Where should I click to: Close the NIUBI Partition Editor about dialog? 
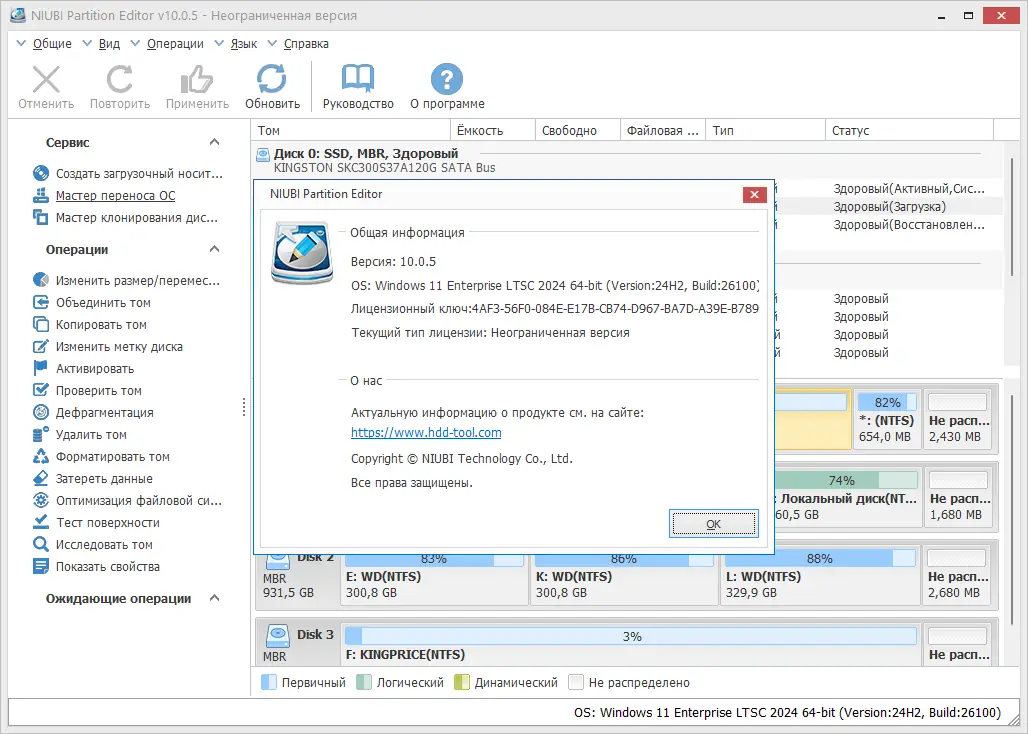[x=754, y=194]
